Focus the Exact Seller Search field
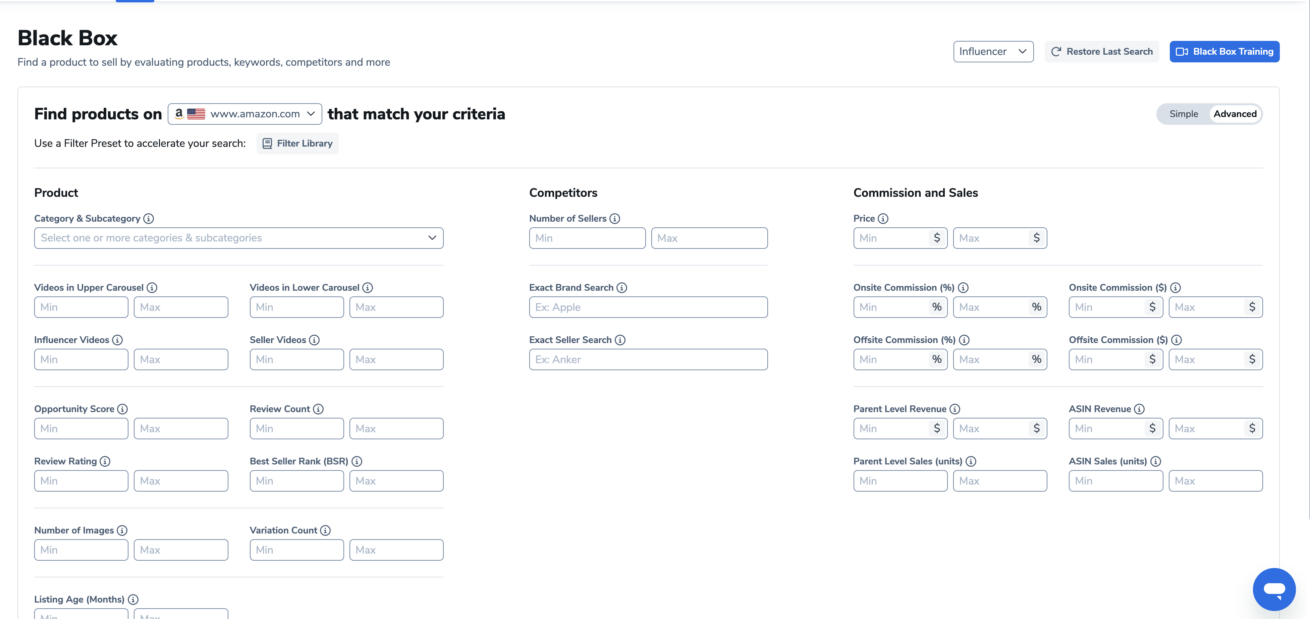The width and height of the screenshot is (1310, 619). 648,359
